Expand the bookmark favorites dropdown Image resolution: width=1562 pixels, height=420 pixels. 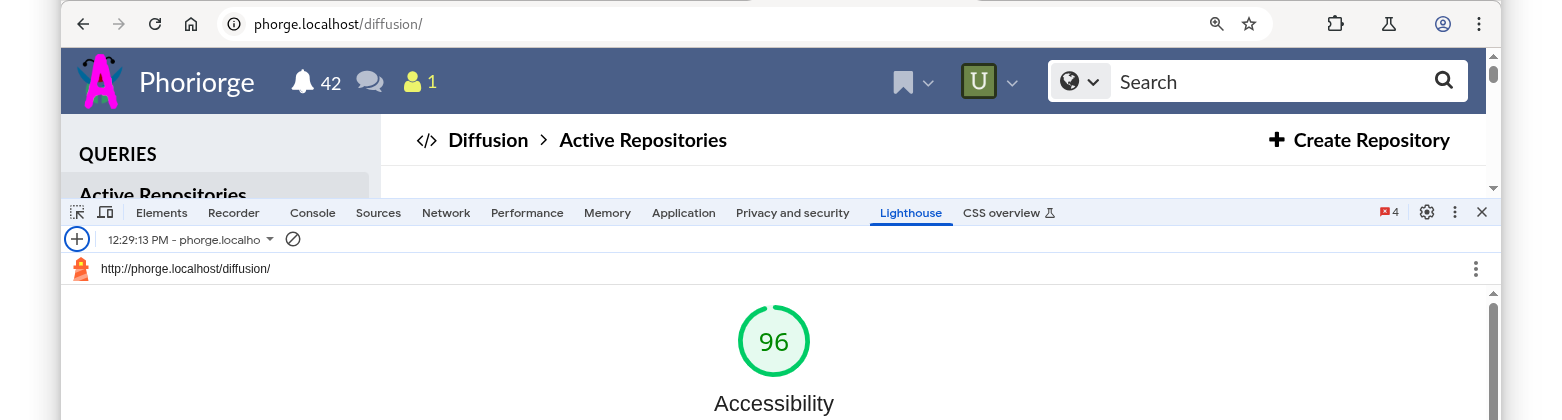913,82
